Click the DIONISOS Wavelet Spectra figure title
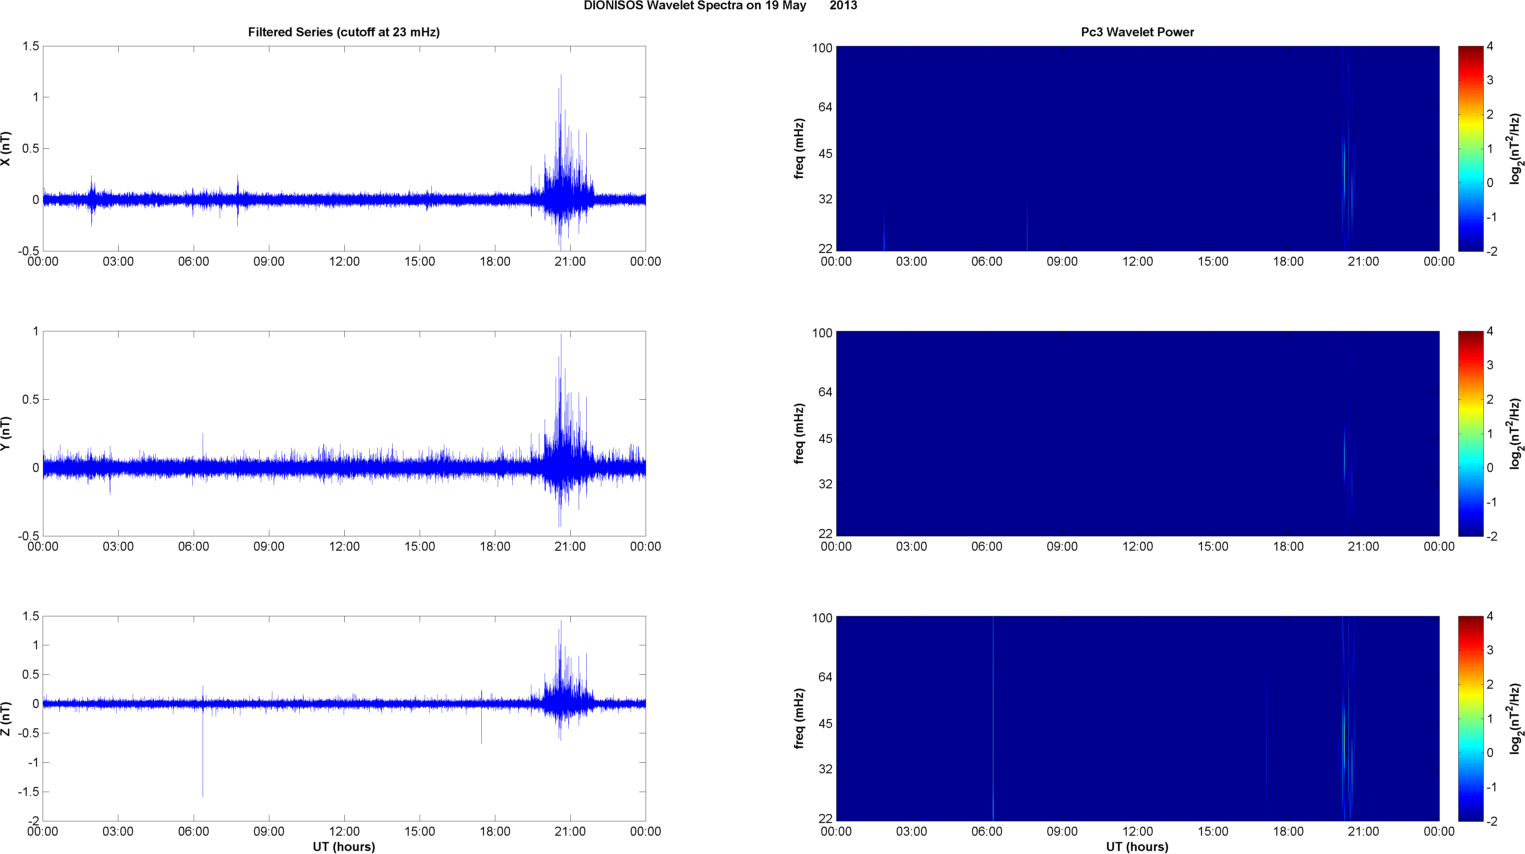 (720, 6)
